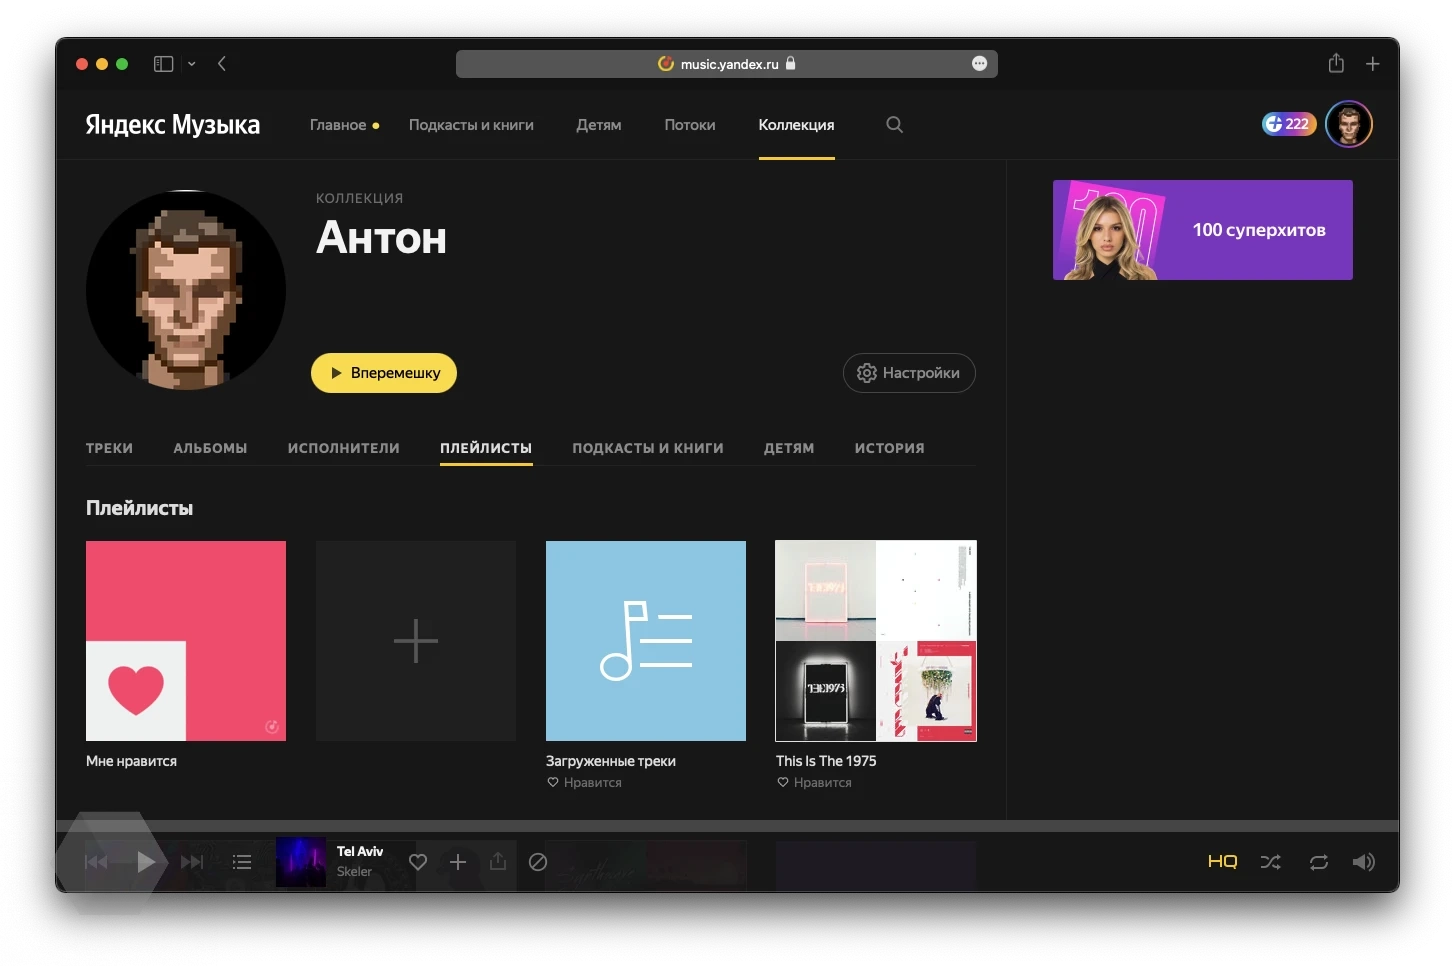Screen dimensions: 1455x966
Task: Switch to the ТРЕКИ tab
Action: 110,448
